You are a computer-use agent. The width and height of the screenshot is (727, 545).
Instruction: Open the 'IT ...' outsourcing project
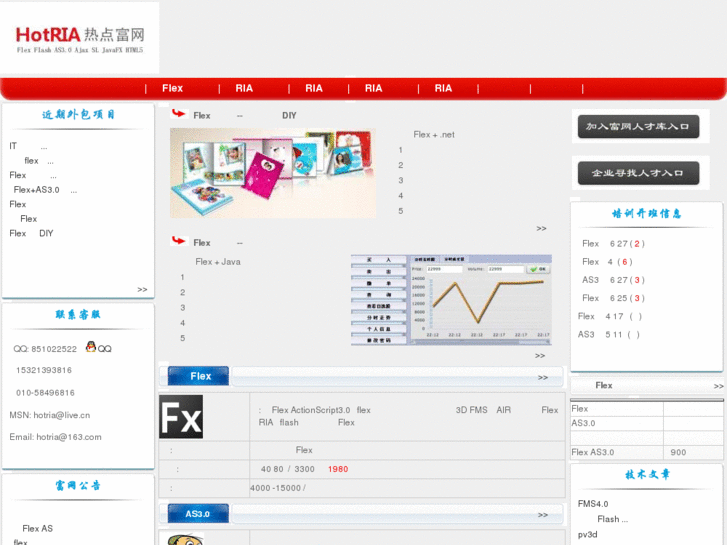pyautogui.click(x=28, y=146)
